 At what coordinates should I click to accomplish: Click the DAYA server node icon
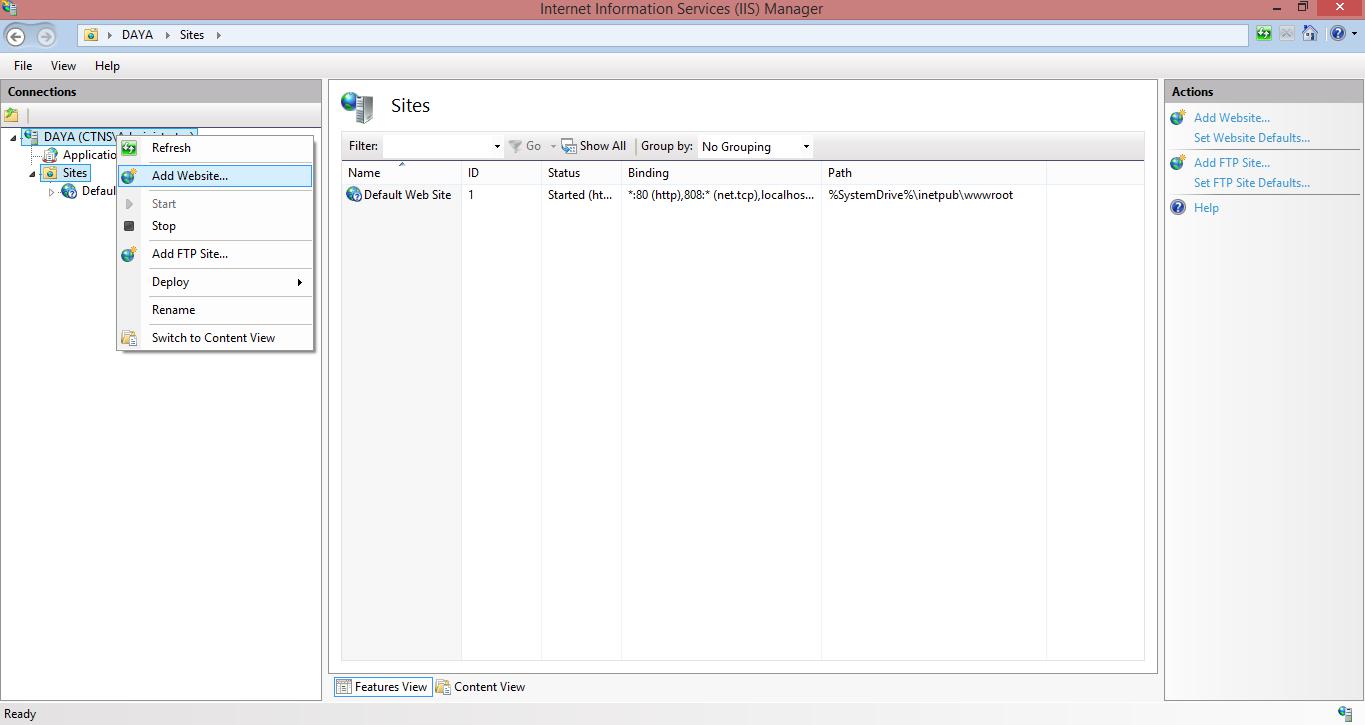pos(30,136)
